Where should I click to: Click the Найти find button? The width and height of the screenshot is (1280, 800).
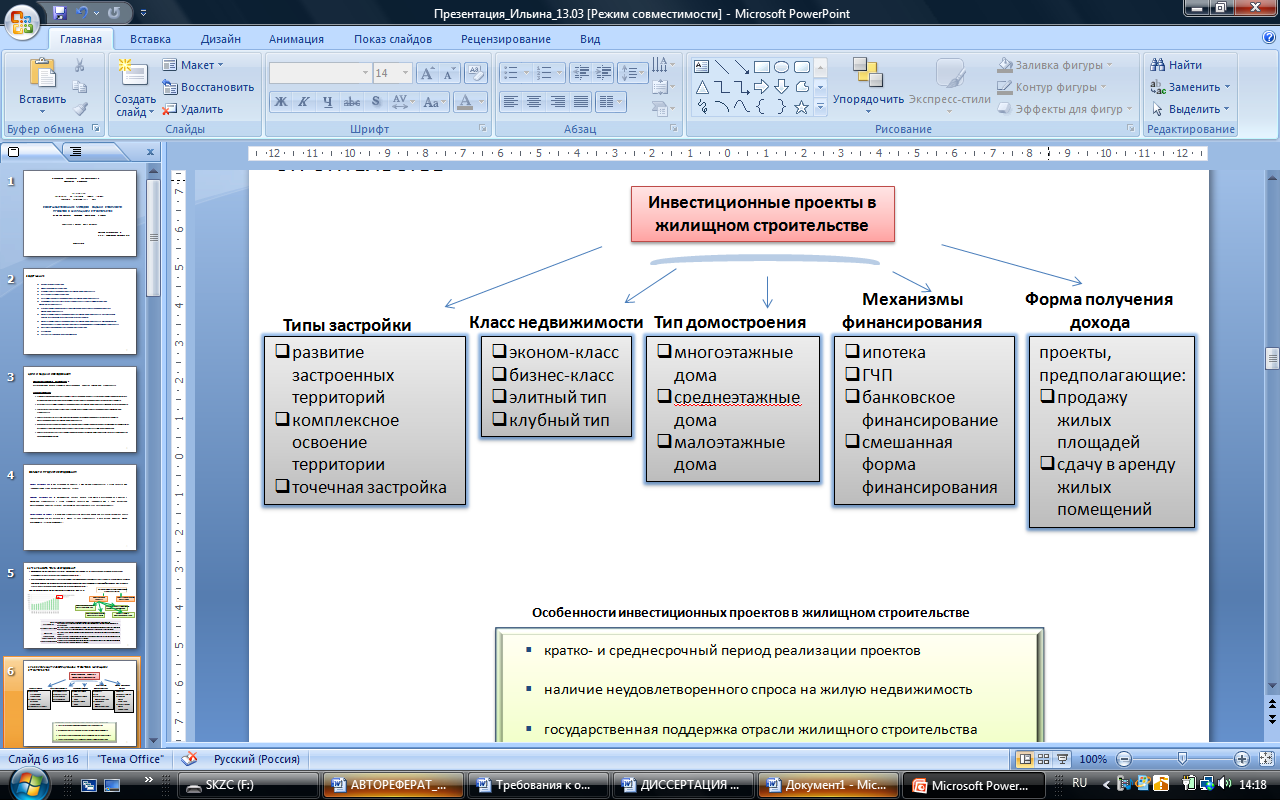click(x=1177, y=65)
